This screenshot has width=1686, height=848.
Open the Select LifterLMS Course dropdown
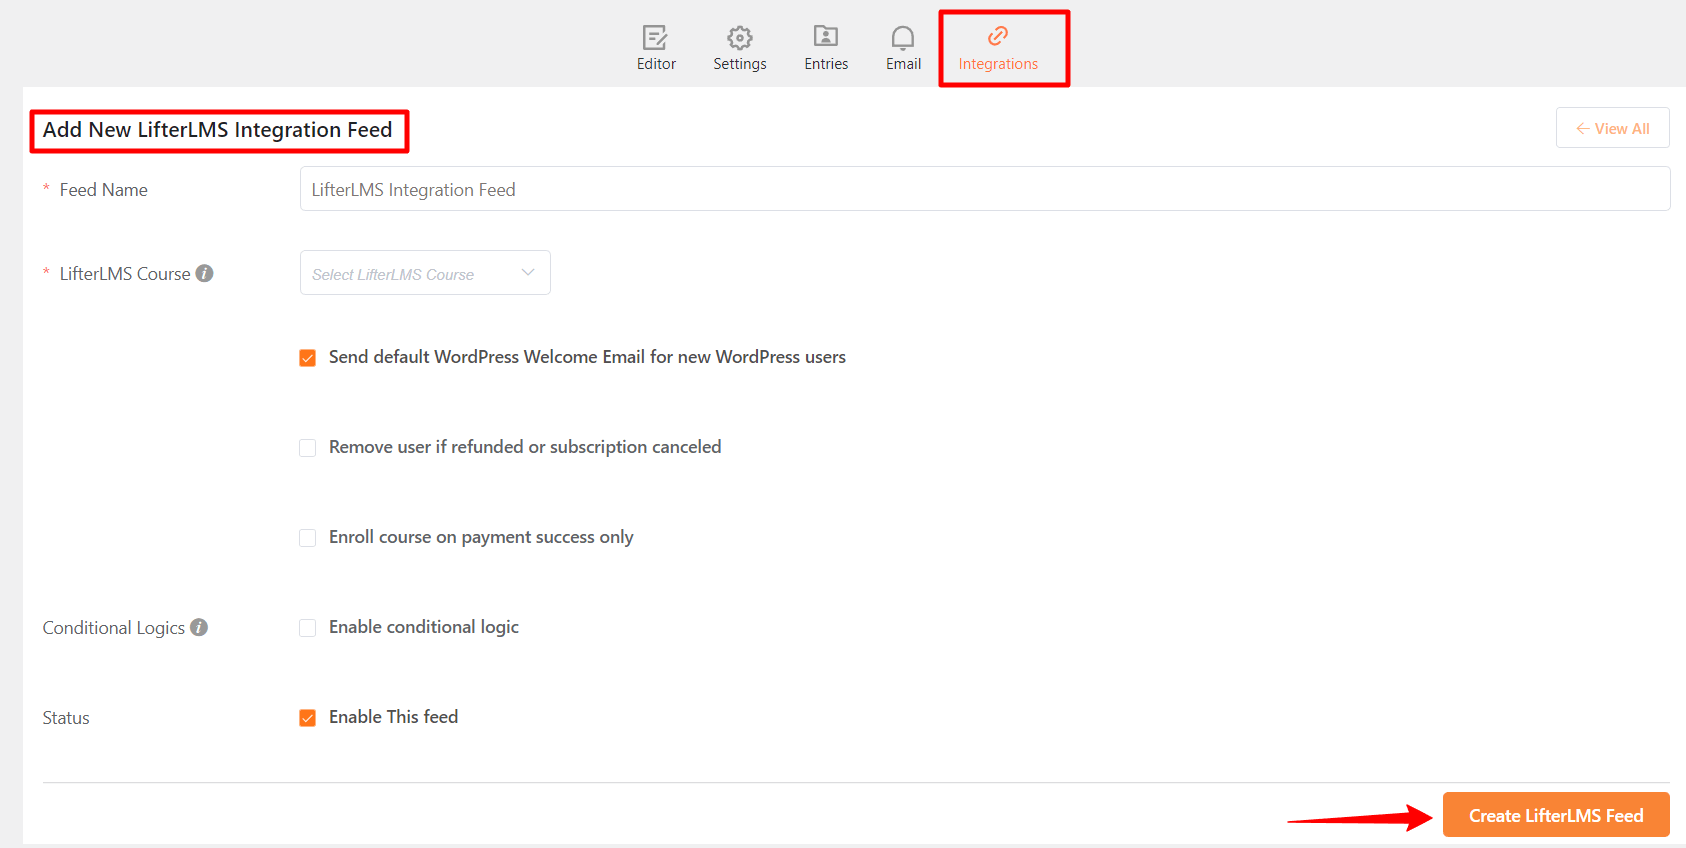pyautogui.click(x=425, y=273)
